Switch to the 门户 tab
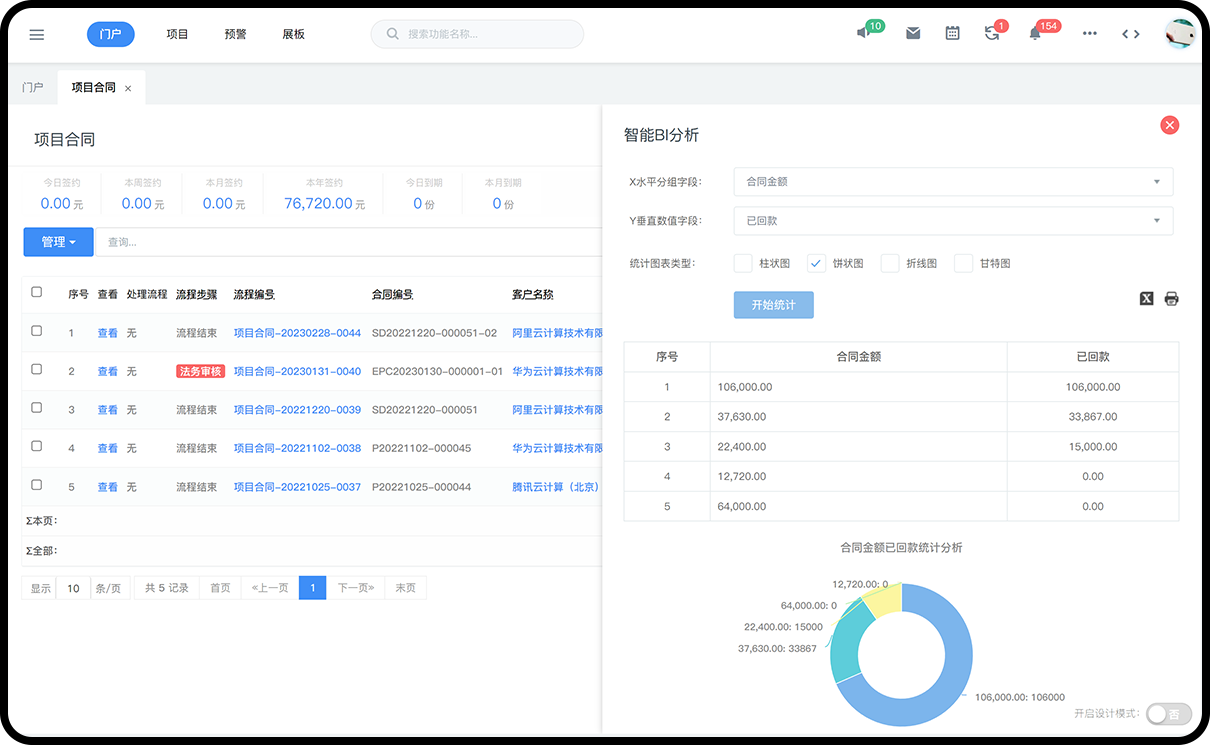Screen dimensions: 1210x745 [x=32, y=88]
